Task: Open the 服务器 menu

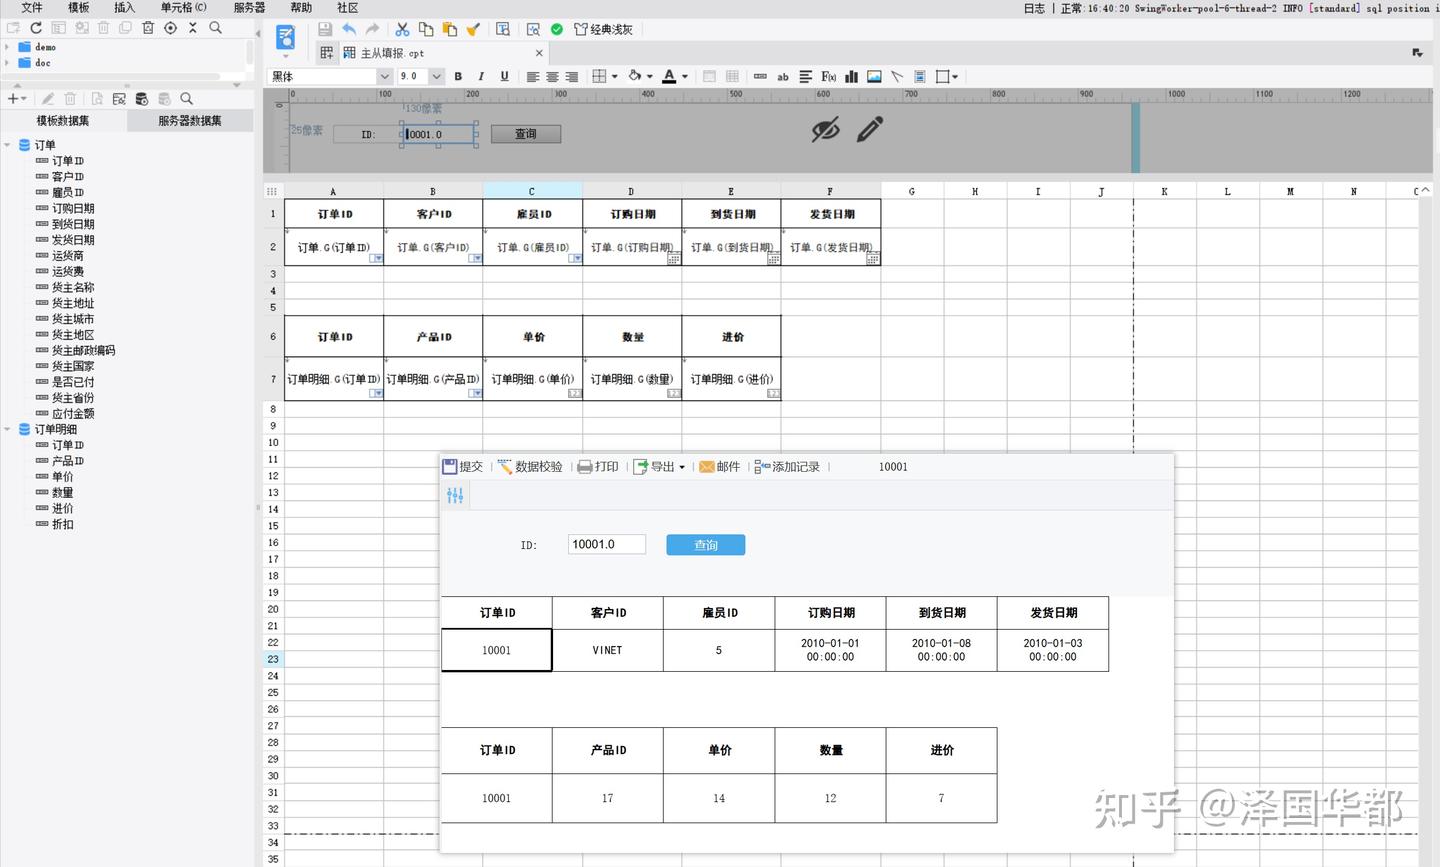Action: 249,8
